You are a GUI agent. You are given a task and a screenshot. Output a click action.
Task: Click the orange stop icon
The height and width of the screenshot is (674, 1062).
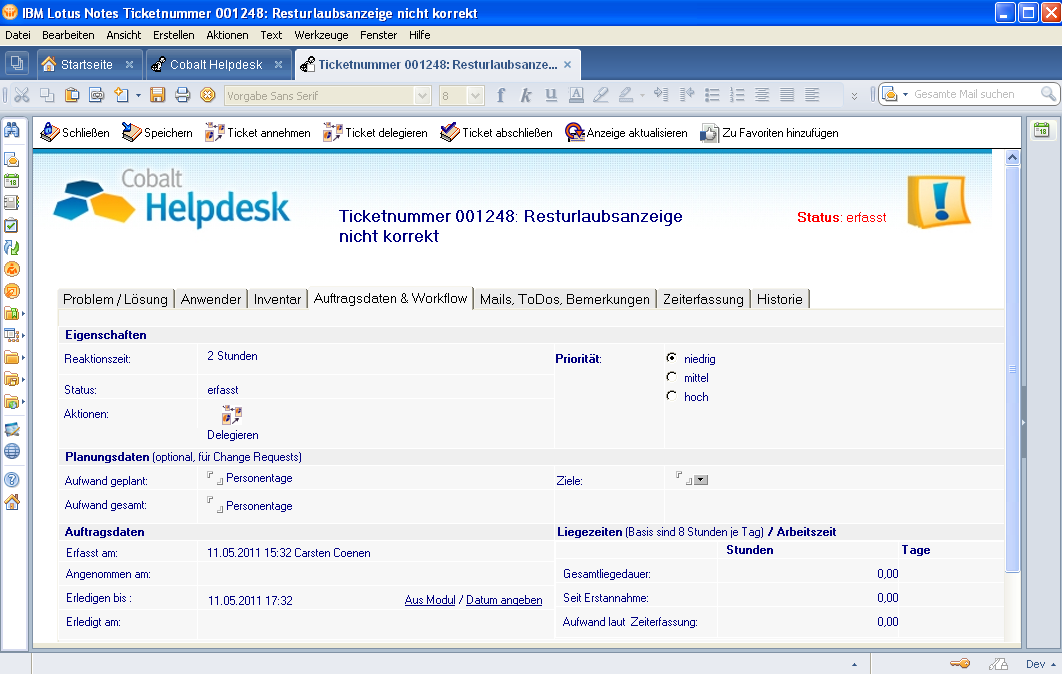(208, 95)
